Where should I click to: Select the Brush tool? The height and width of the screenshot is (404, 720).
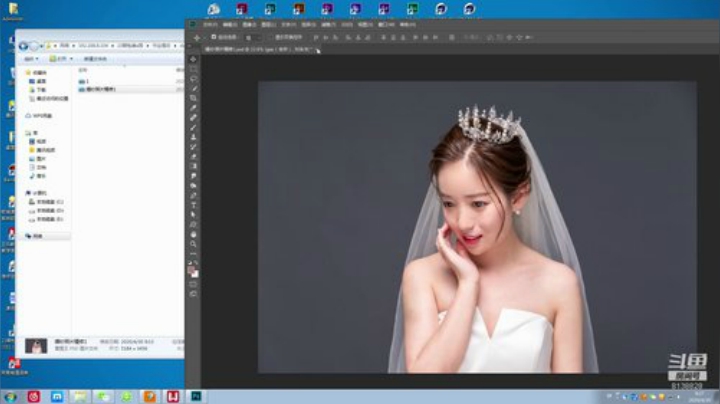coord(193,127)
